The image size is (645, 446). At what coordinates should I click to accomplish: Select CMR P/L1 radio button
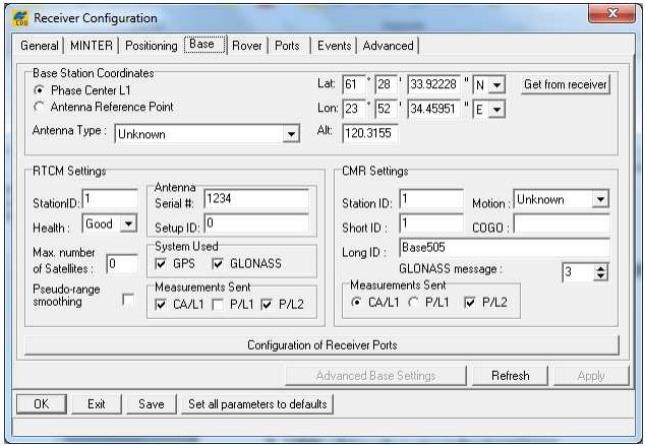pos(413,302)
